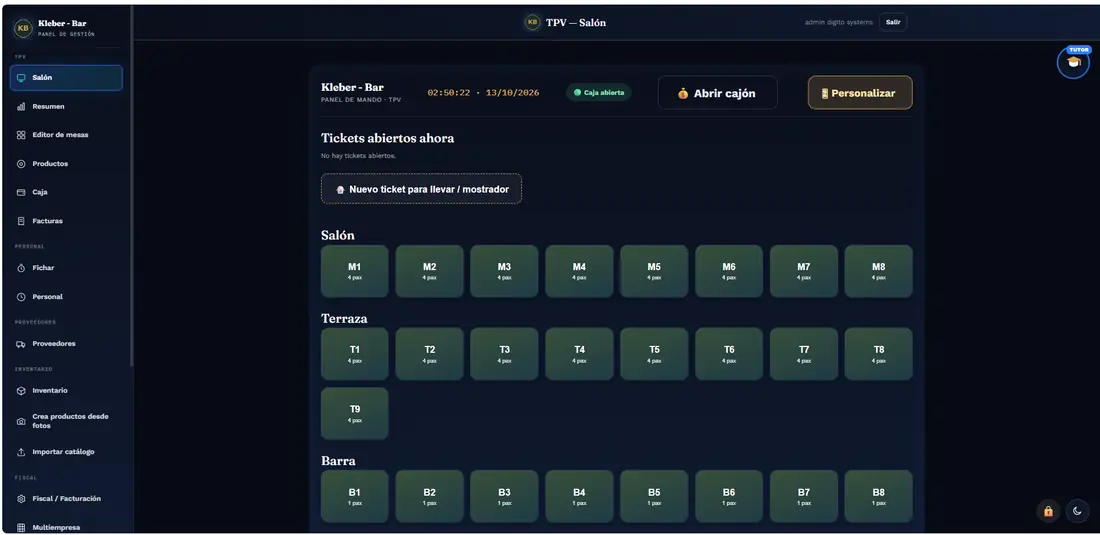
Task: Open table M1 in Salón
Action: pyautogui.click(x=354, y=271)
